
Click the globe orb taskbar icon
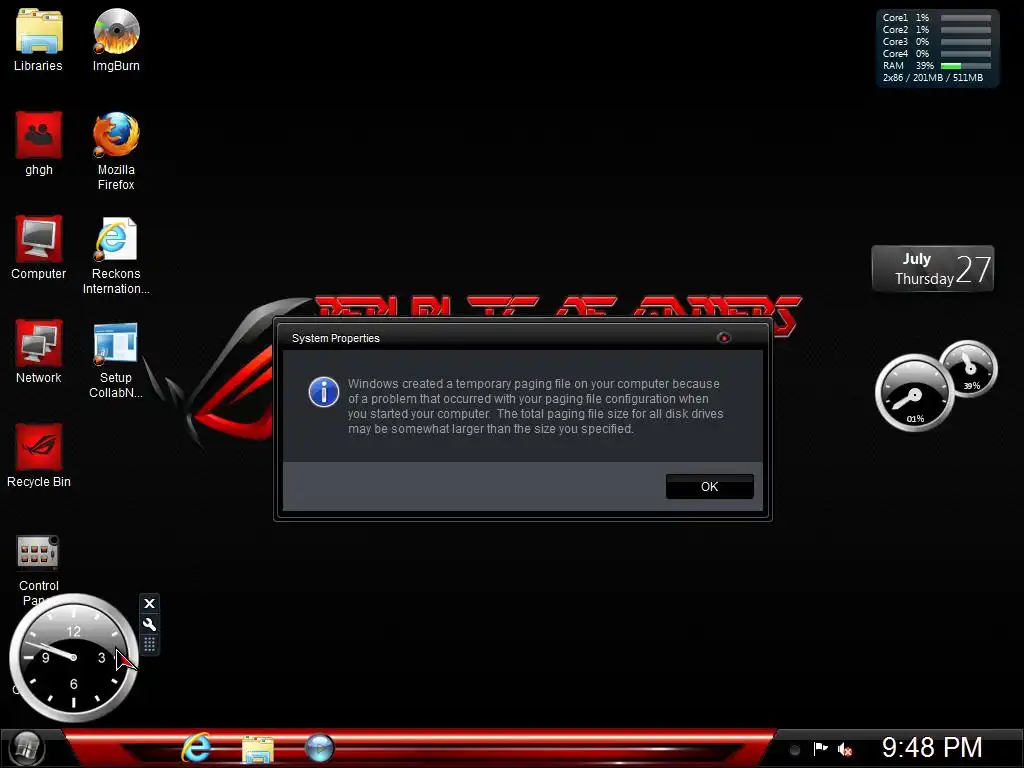tap(319, 748)
